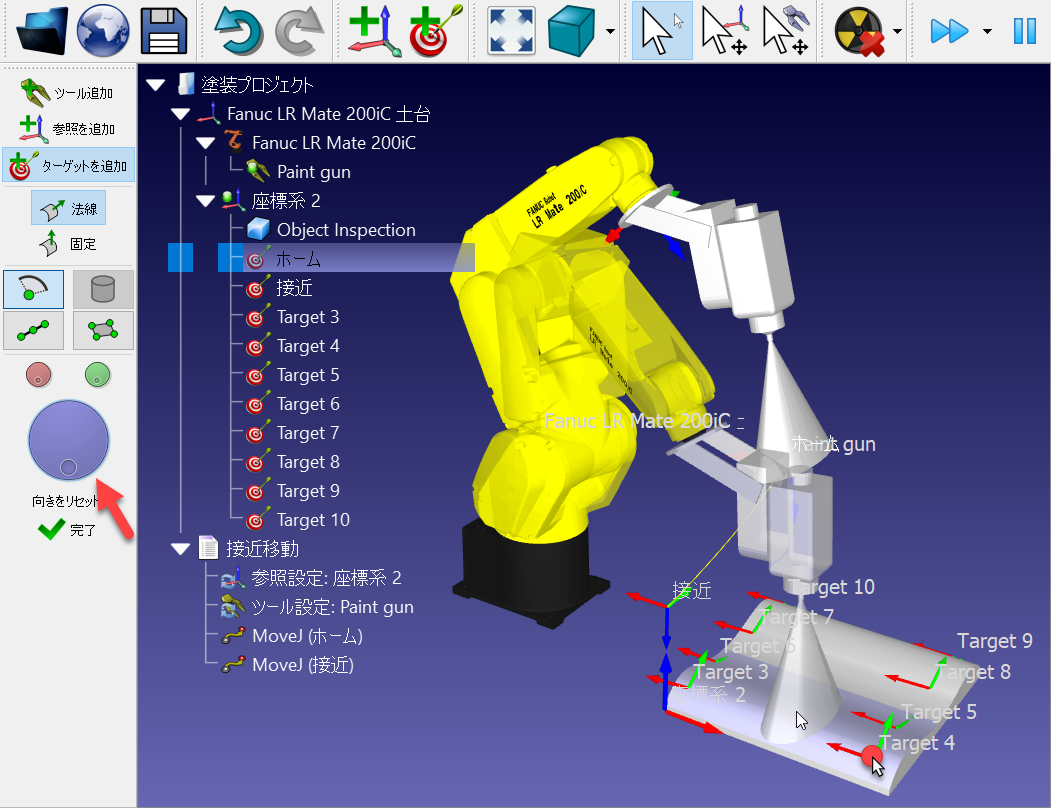1051x808 pixels.
Task: Open file with the folder icon
Action: click(42, 31)
